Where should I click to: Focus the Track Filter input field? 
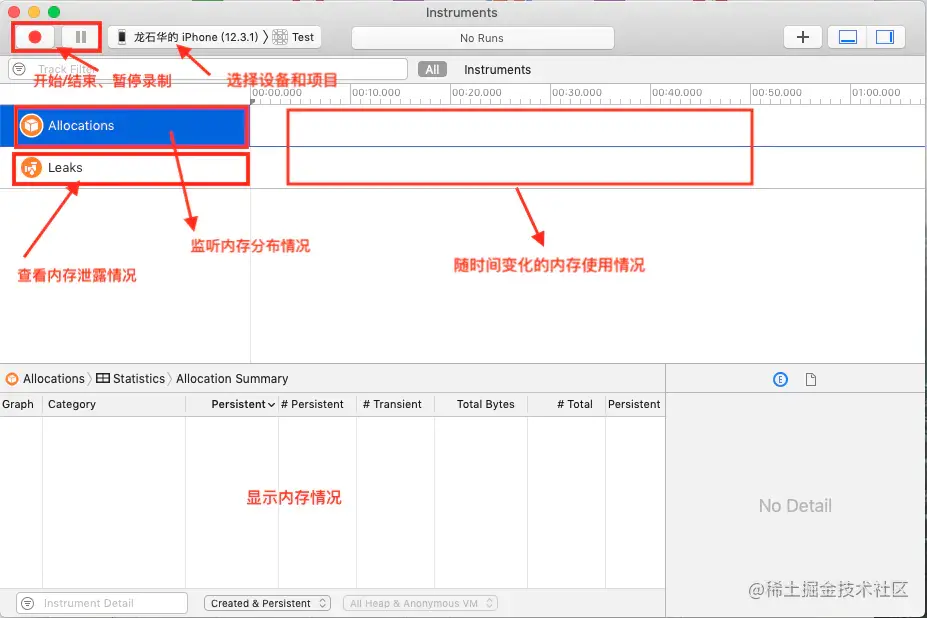coord(208,69)
